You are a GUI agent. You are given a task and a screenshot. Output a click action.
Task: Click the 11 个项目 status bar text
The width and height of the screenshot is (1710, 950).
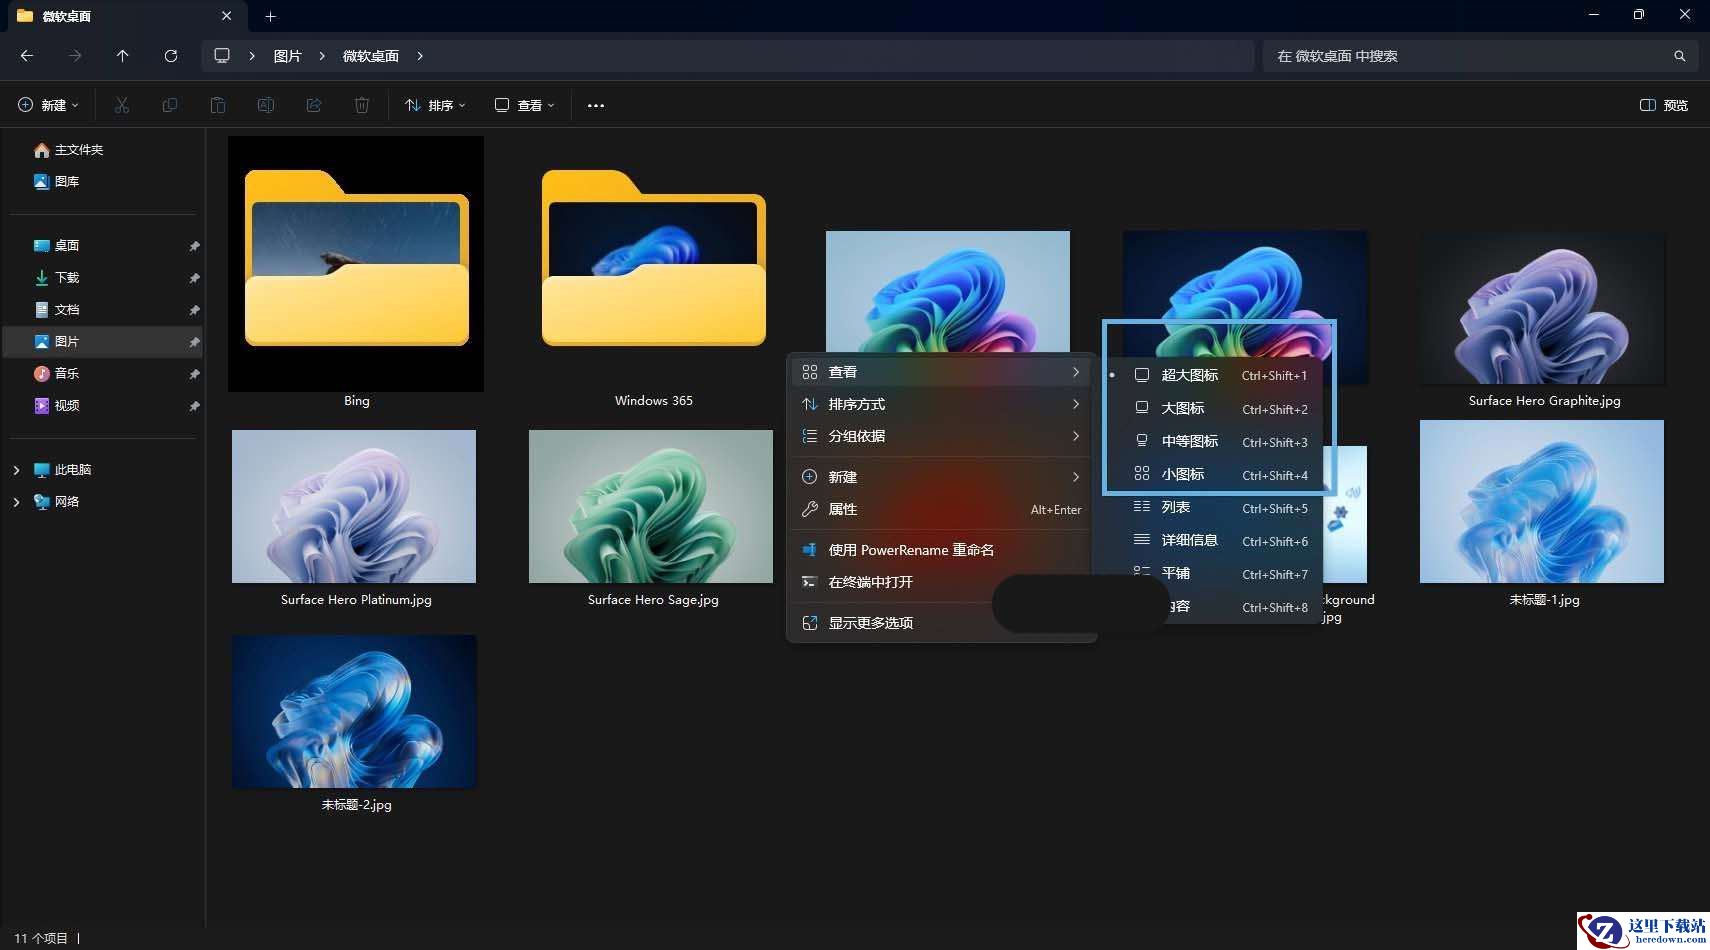pyautogui.click(x=41, y=938)
